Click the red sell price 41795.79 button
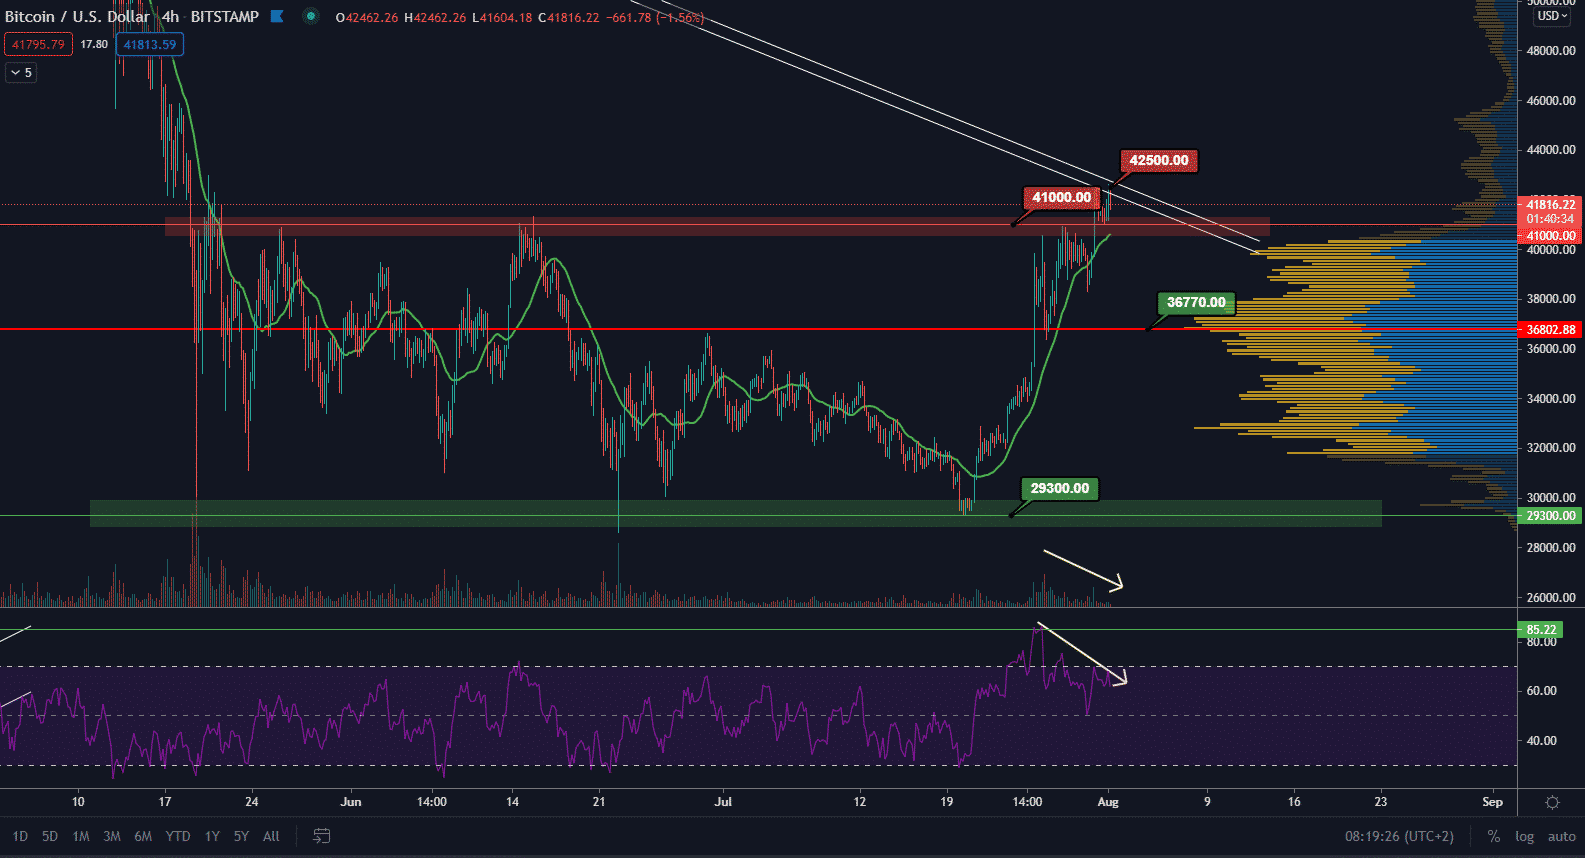Viewport: 1585px width, 858px height. [x=38, y=44]
